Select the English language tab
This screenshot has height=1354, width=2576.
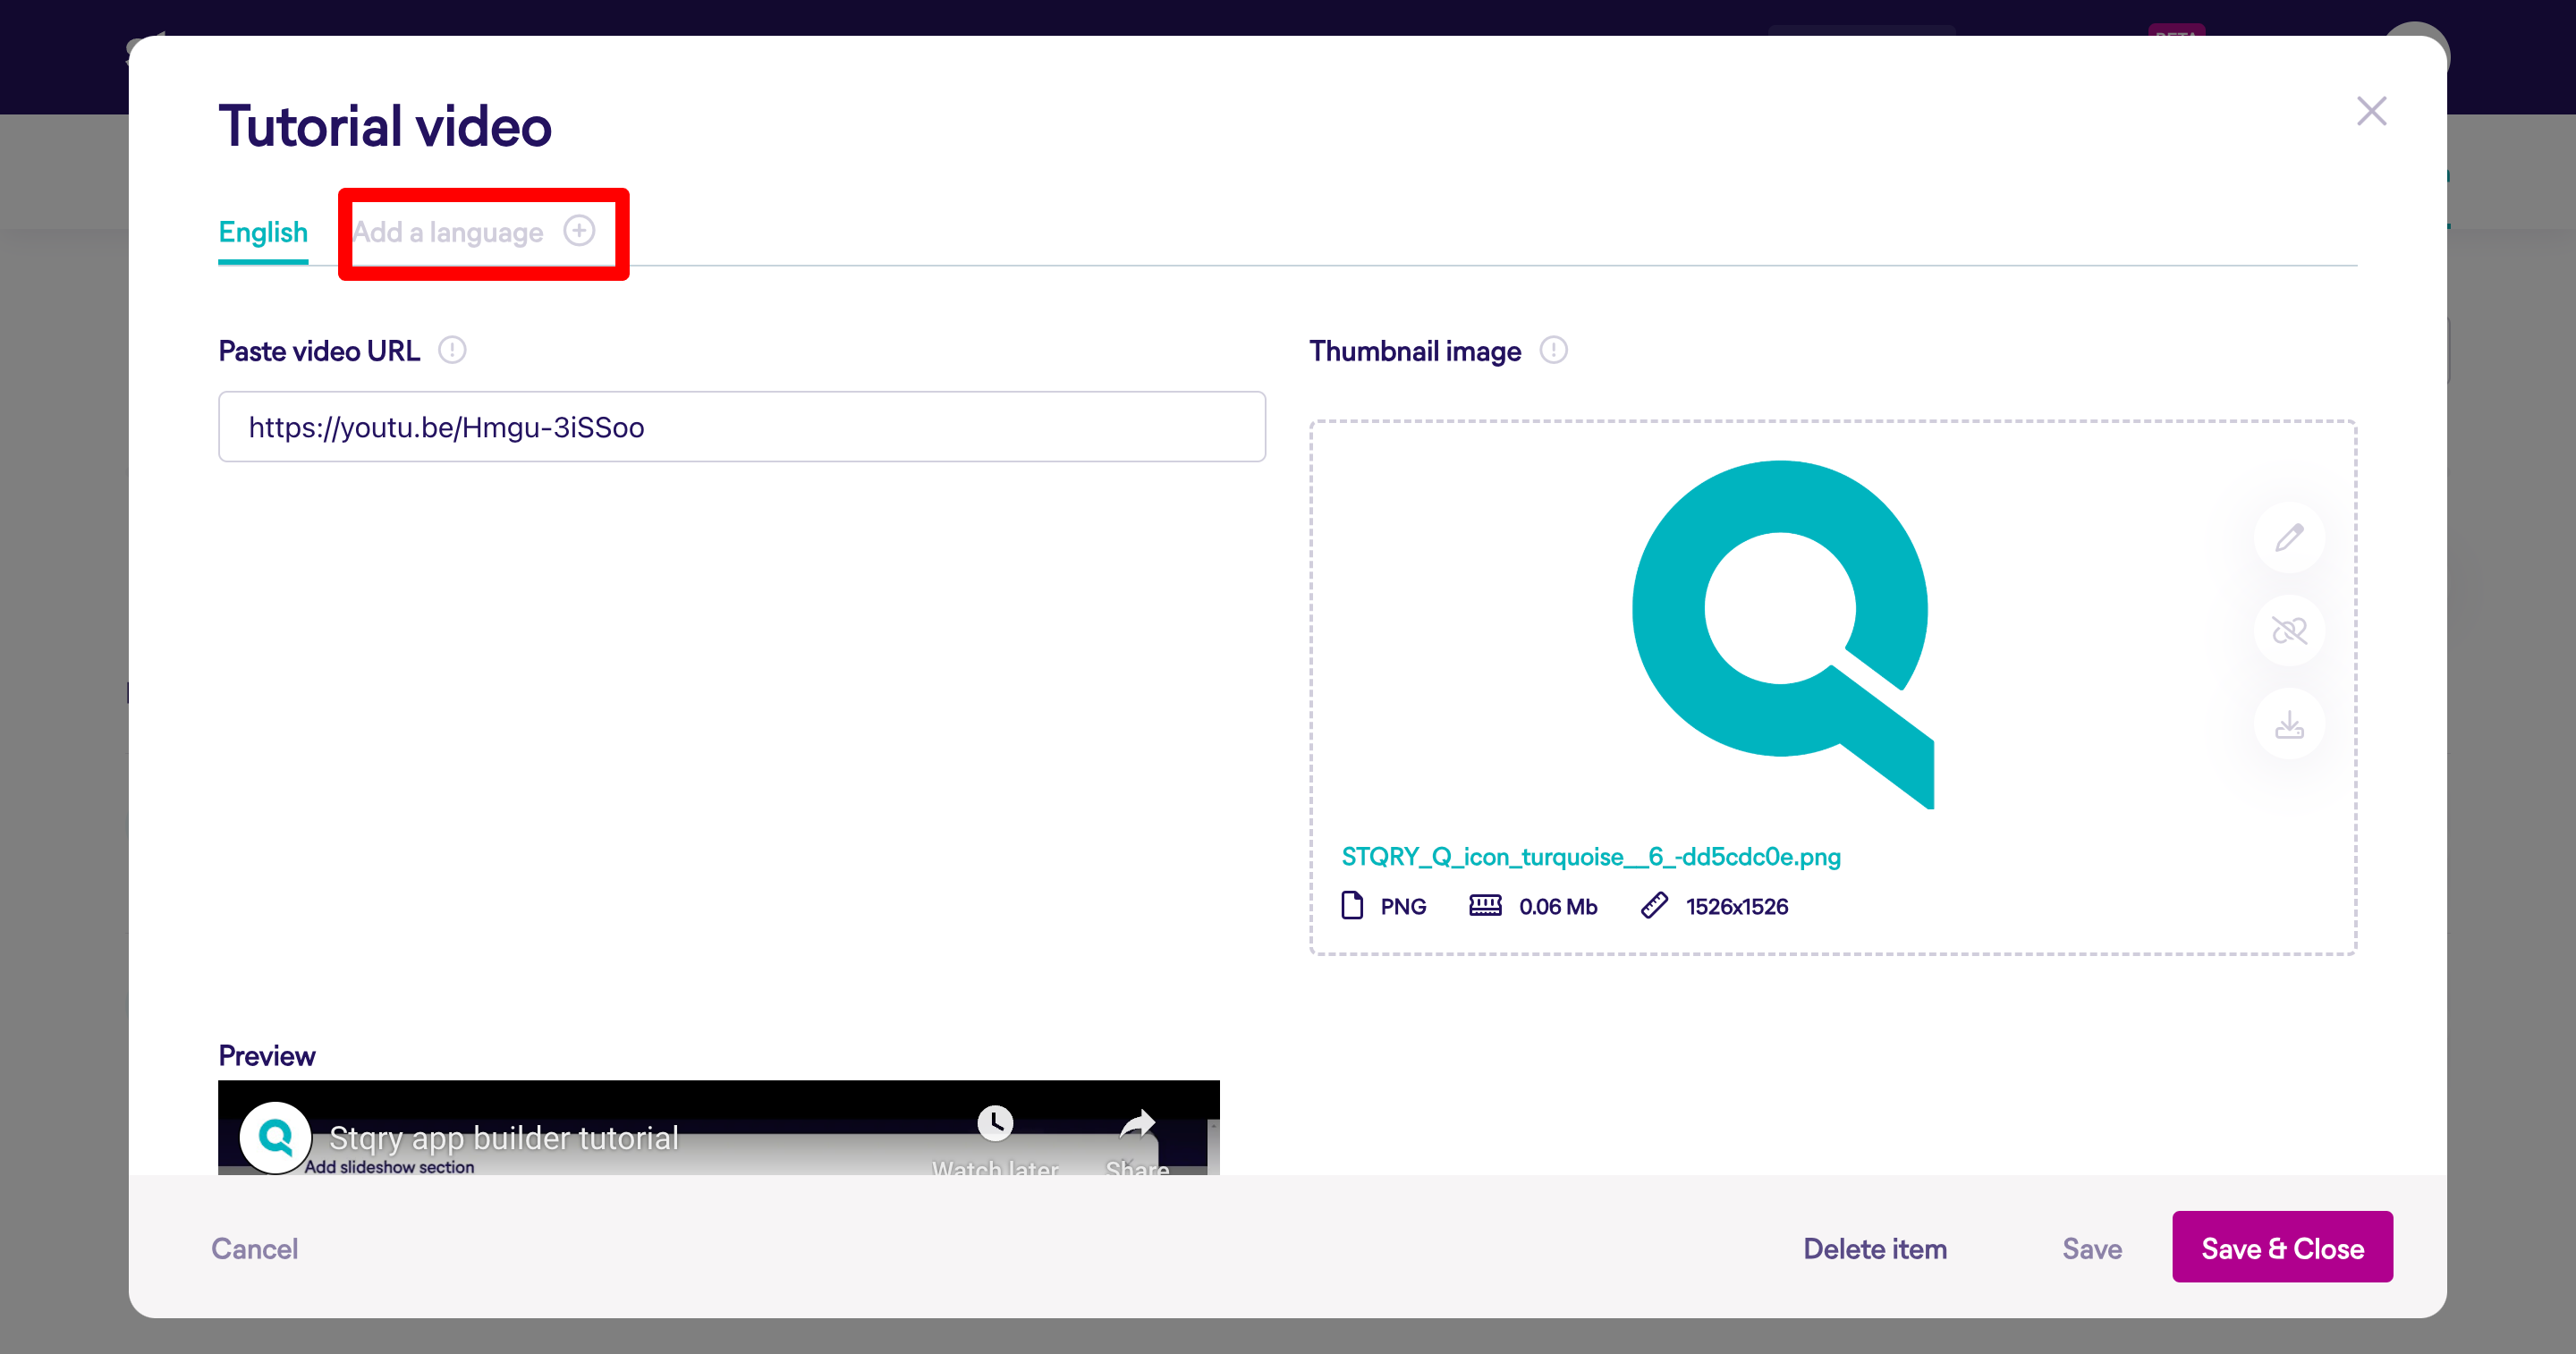pyautogui.click(x=263, y=232)
